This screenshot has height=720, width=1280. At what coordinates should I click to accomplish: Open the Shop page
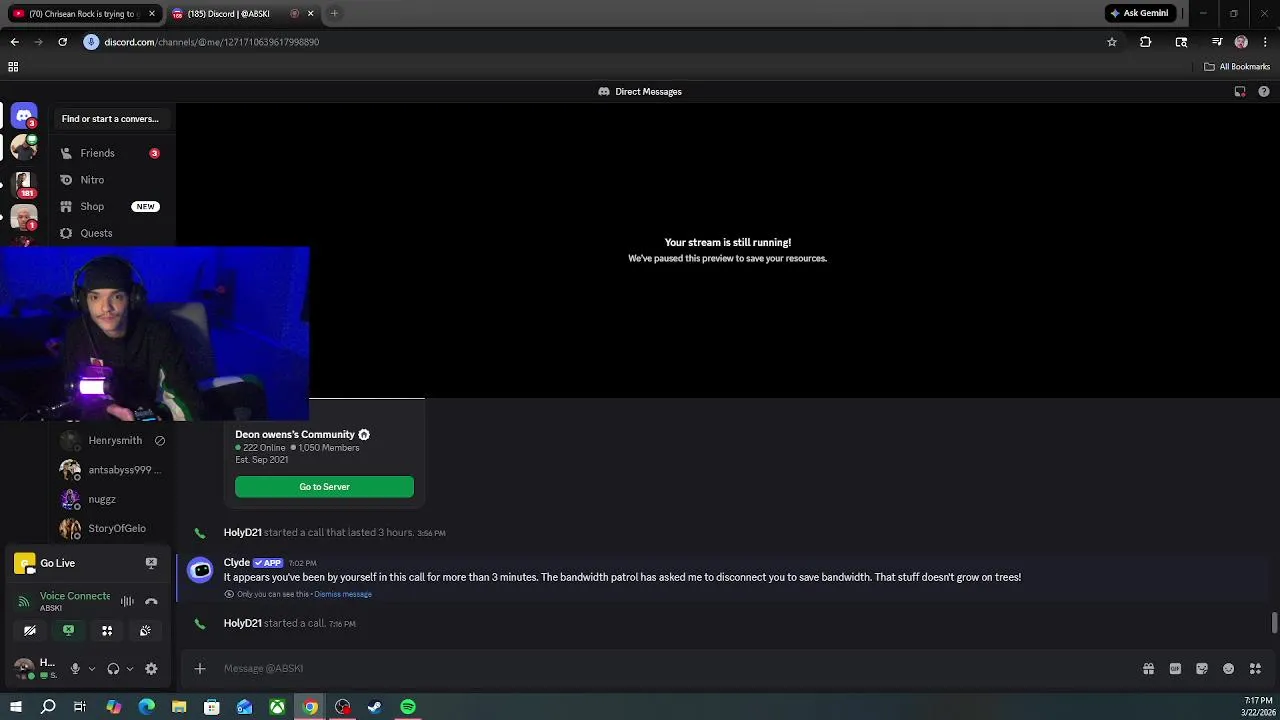110,206
